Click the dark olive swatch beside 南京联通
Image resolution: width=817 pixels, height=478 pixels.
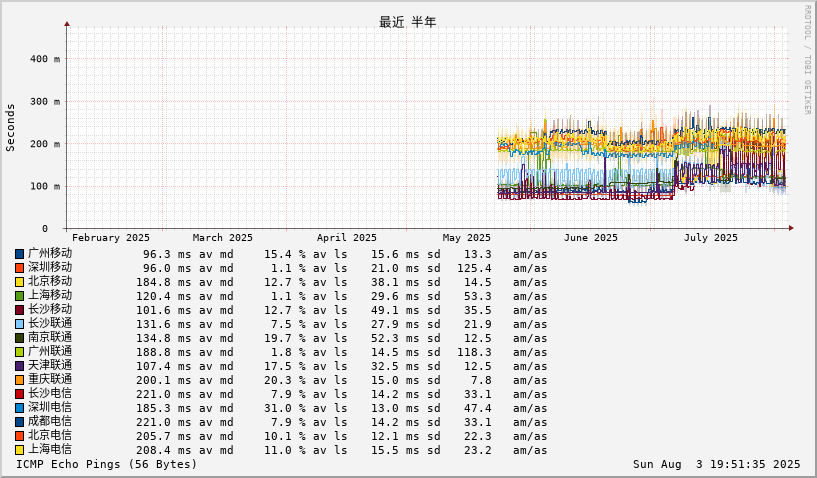[19, 338]
